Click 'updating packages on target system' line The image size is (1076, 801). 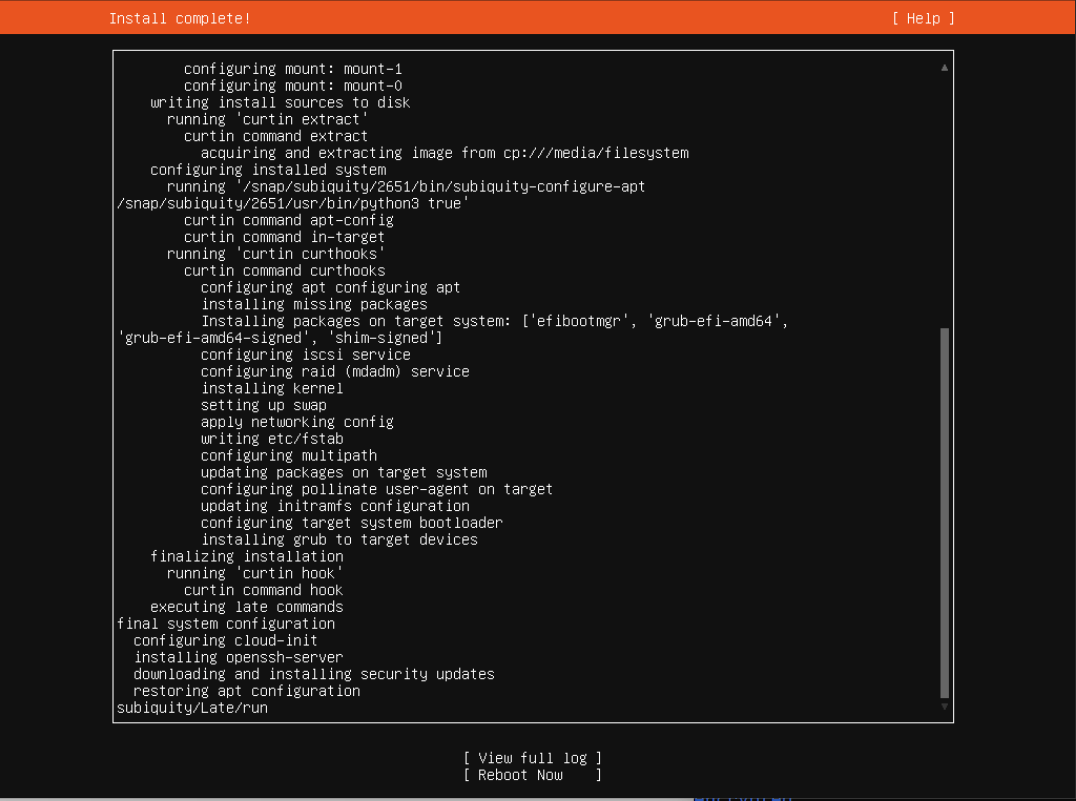[344, 472]
